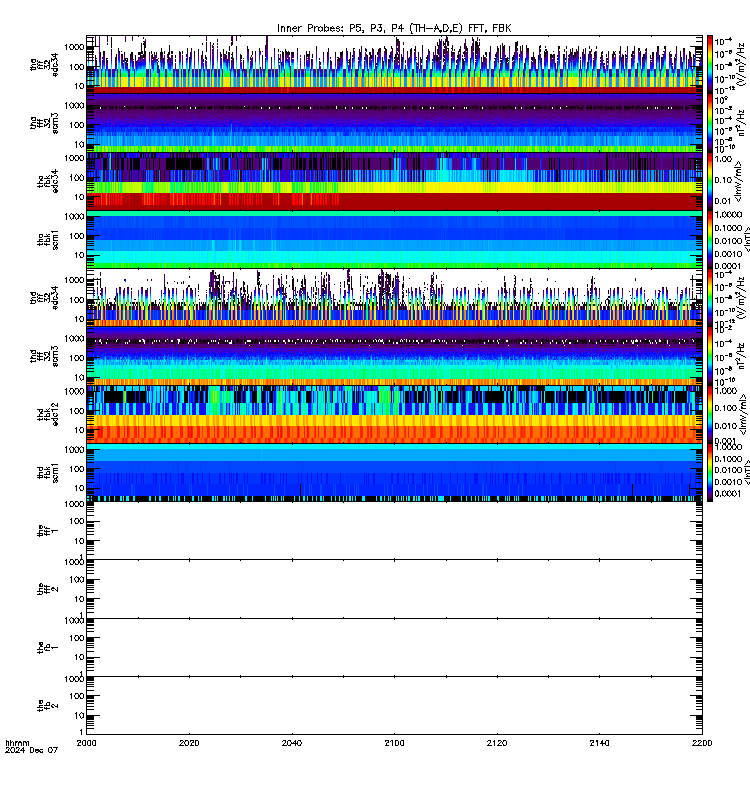This screenshot has width=750, height=800.
Task: Click the 'tha fff 32 edc34' panel label
Action: point(44,64)
